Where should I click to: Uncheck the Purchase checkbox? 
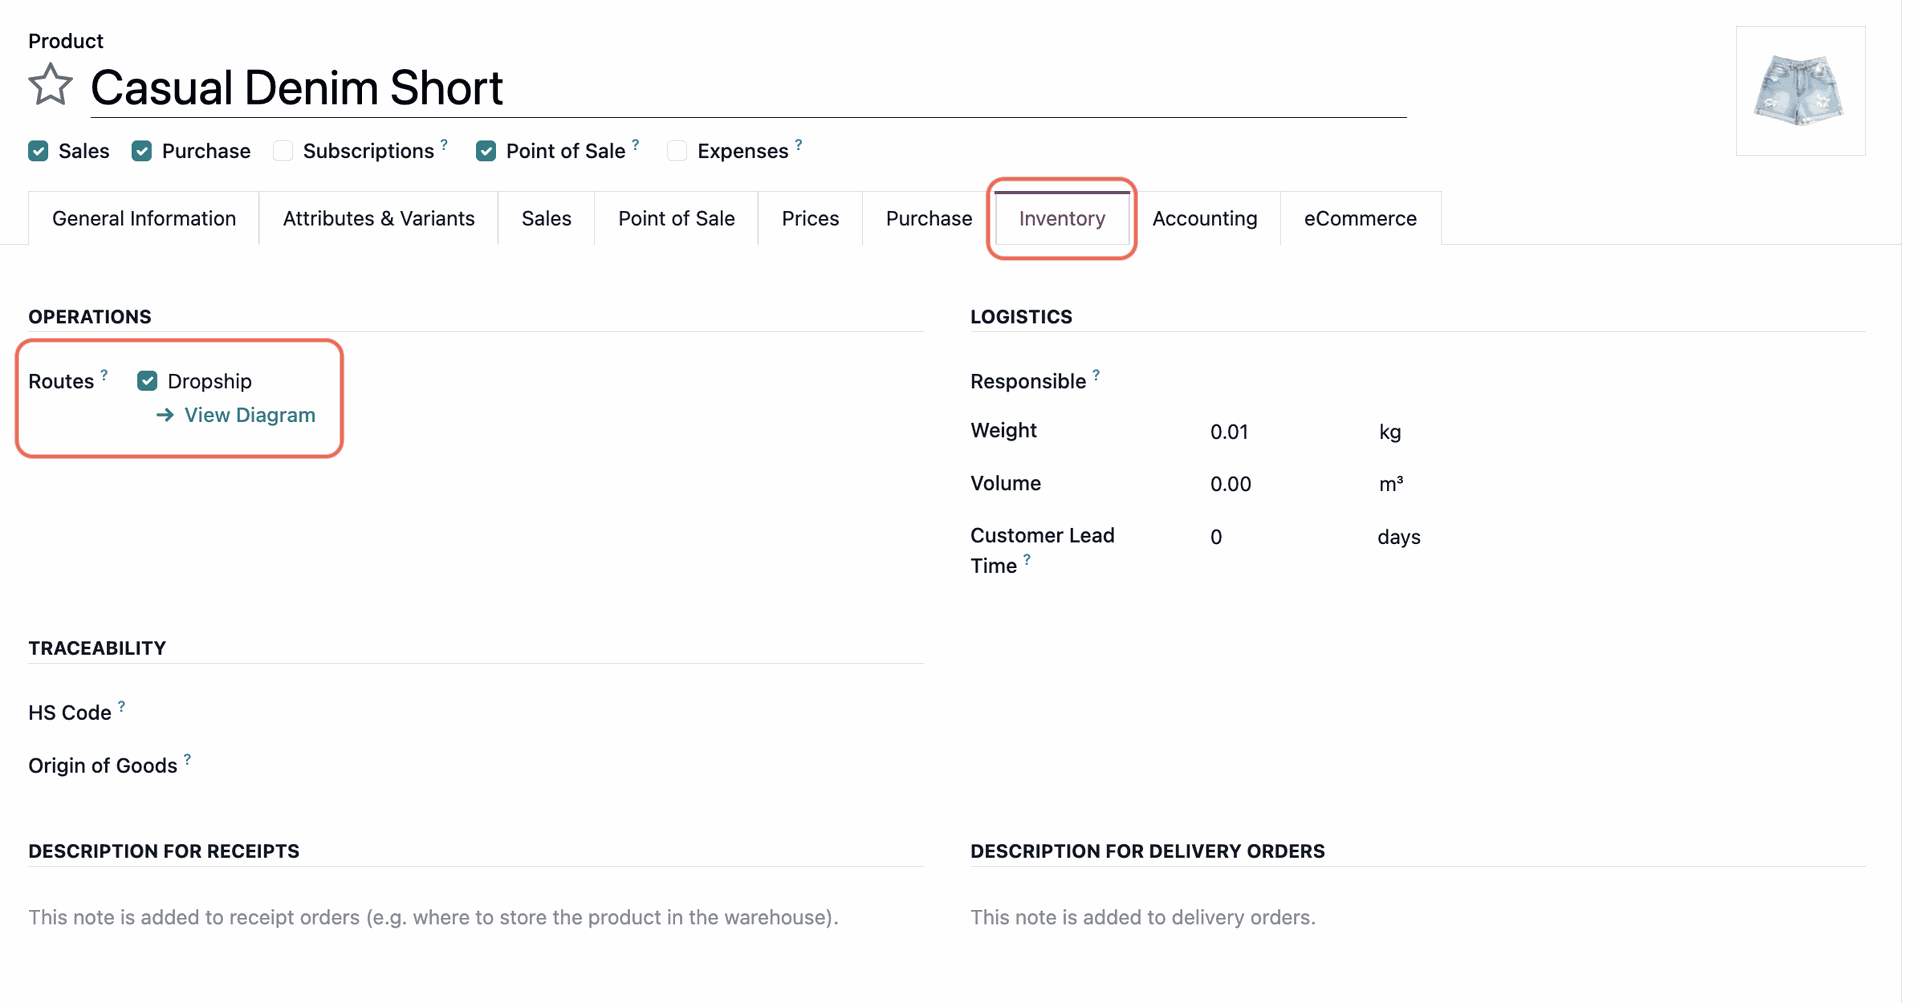tap(142, 151)
